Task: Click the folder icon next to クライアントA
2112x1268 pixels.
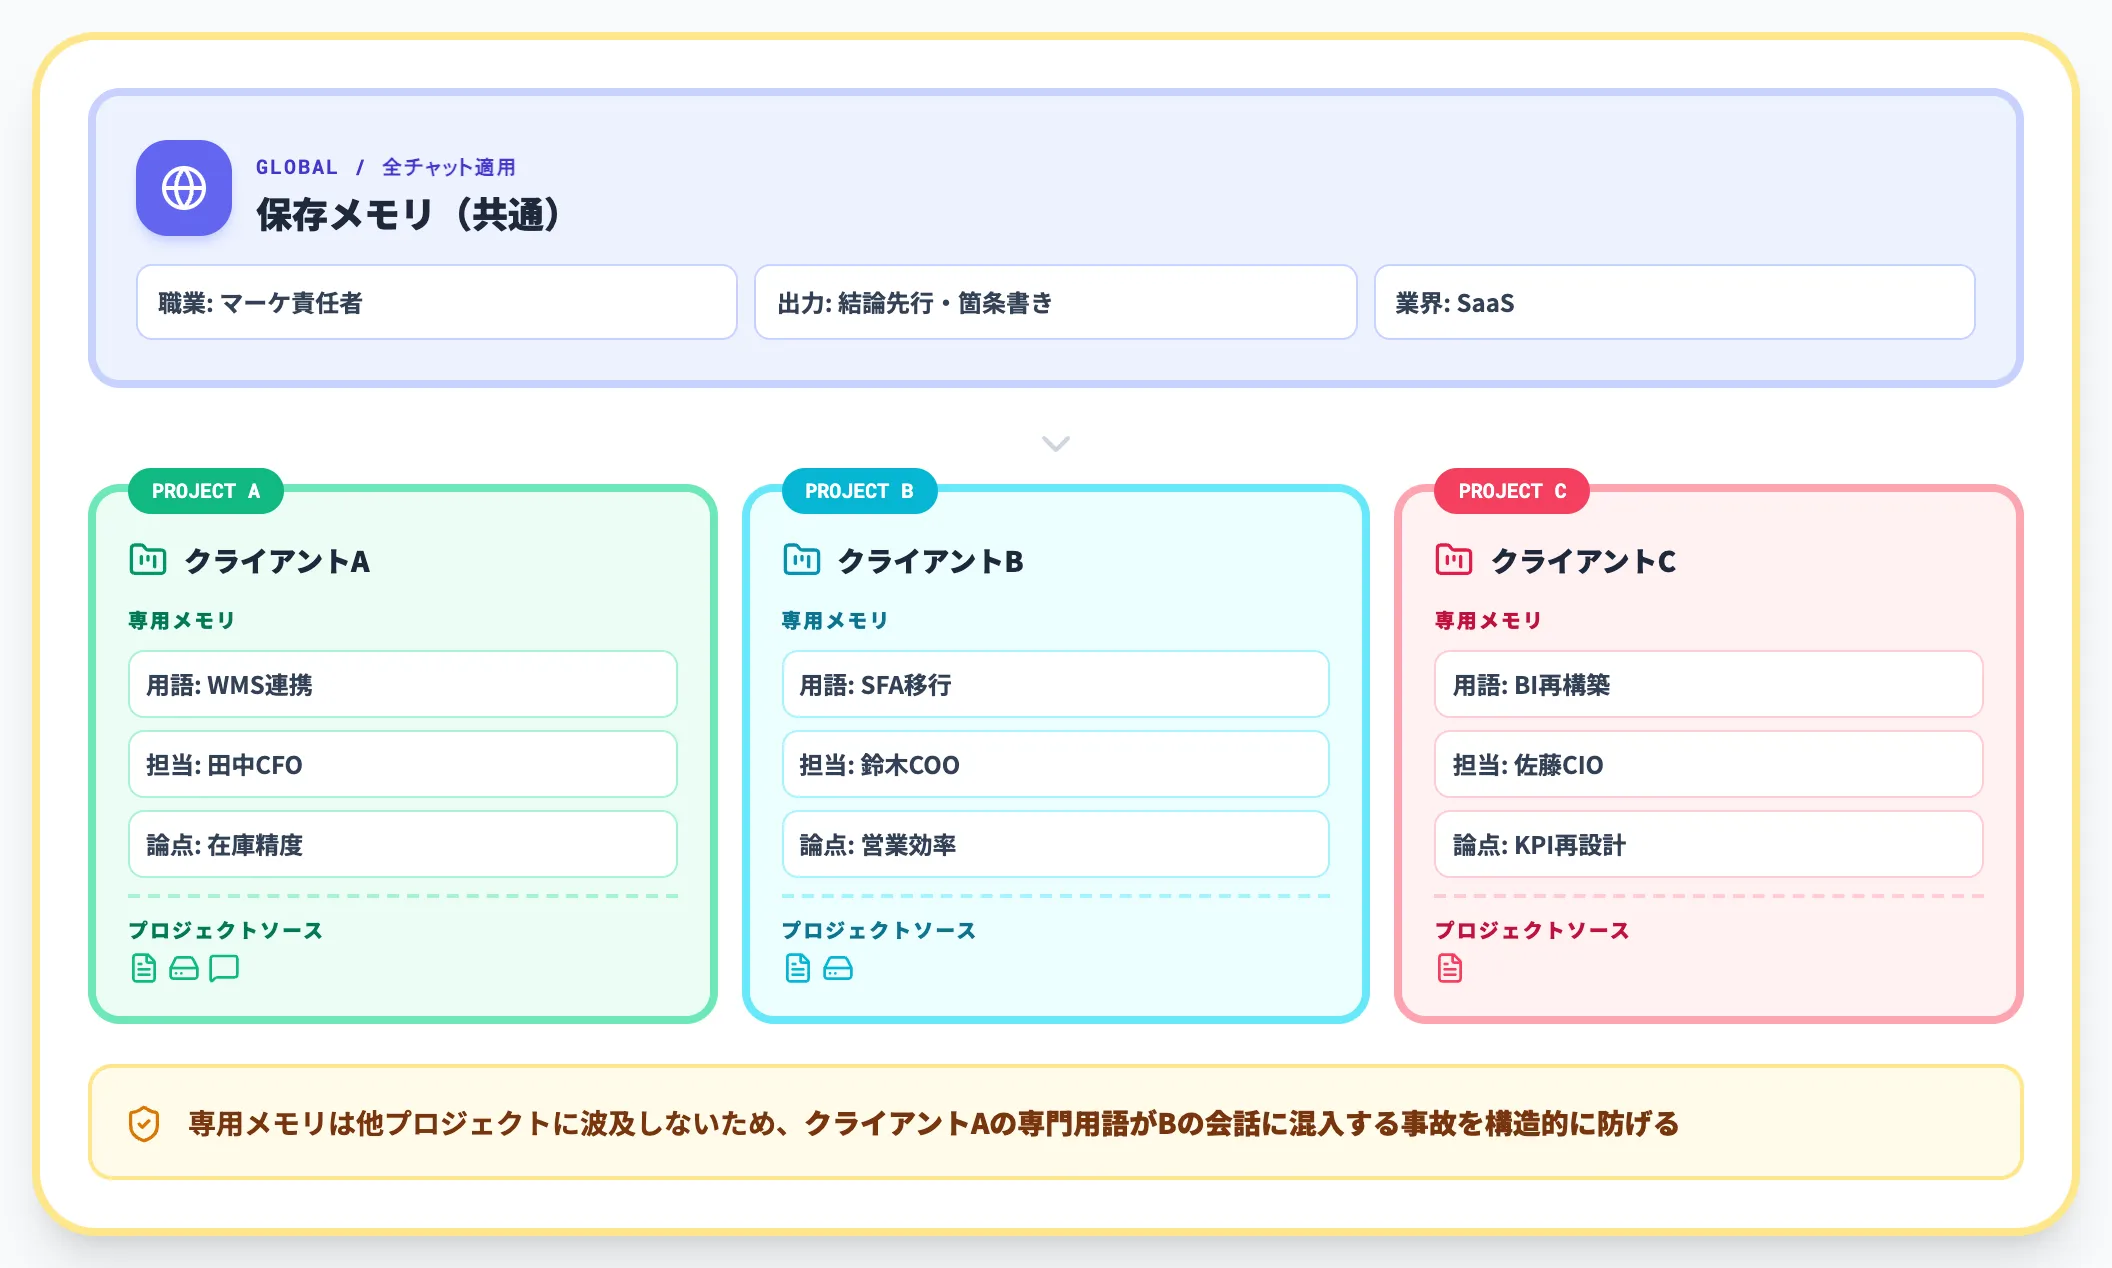Action: point(148,559)
